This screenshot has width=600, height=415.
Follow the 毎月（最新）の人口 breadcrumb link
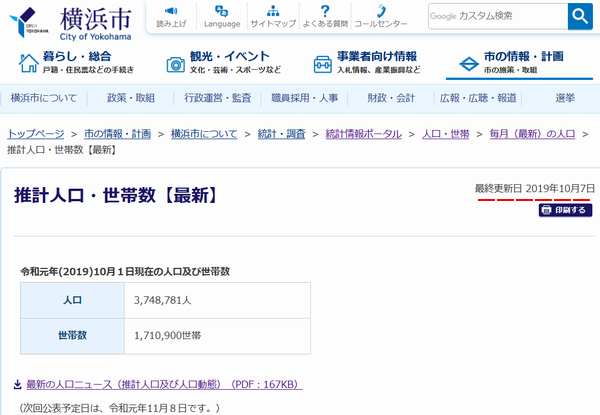coord(532,134)
